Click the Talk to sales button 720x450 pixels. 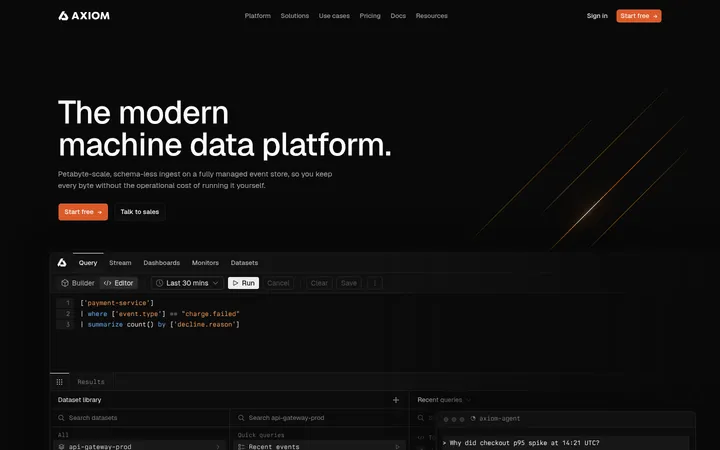tap(140, 212)
